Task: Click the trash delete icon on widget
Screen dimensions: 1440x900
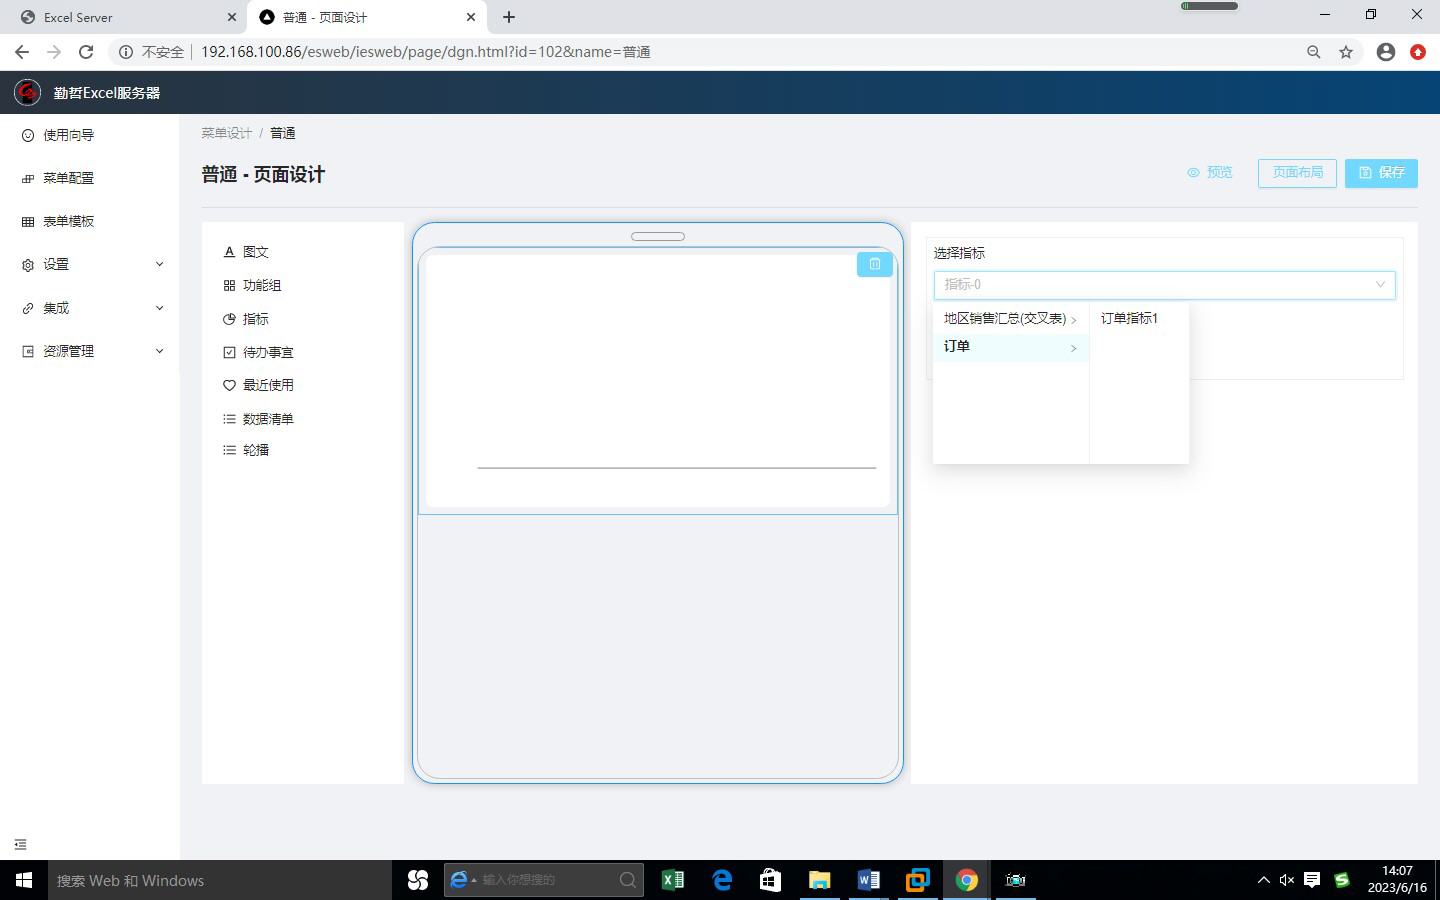Action: (874, 264)
